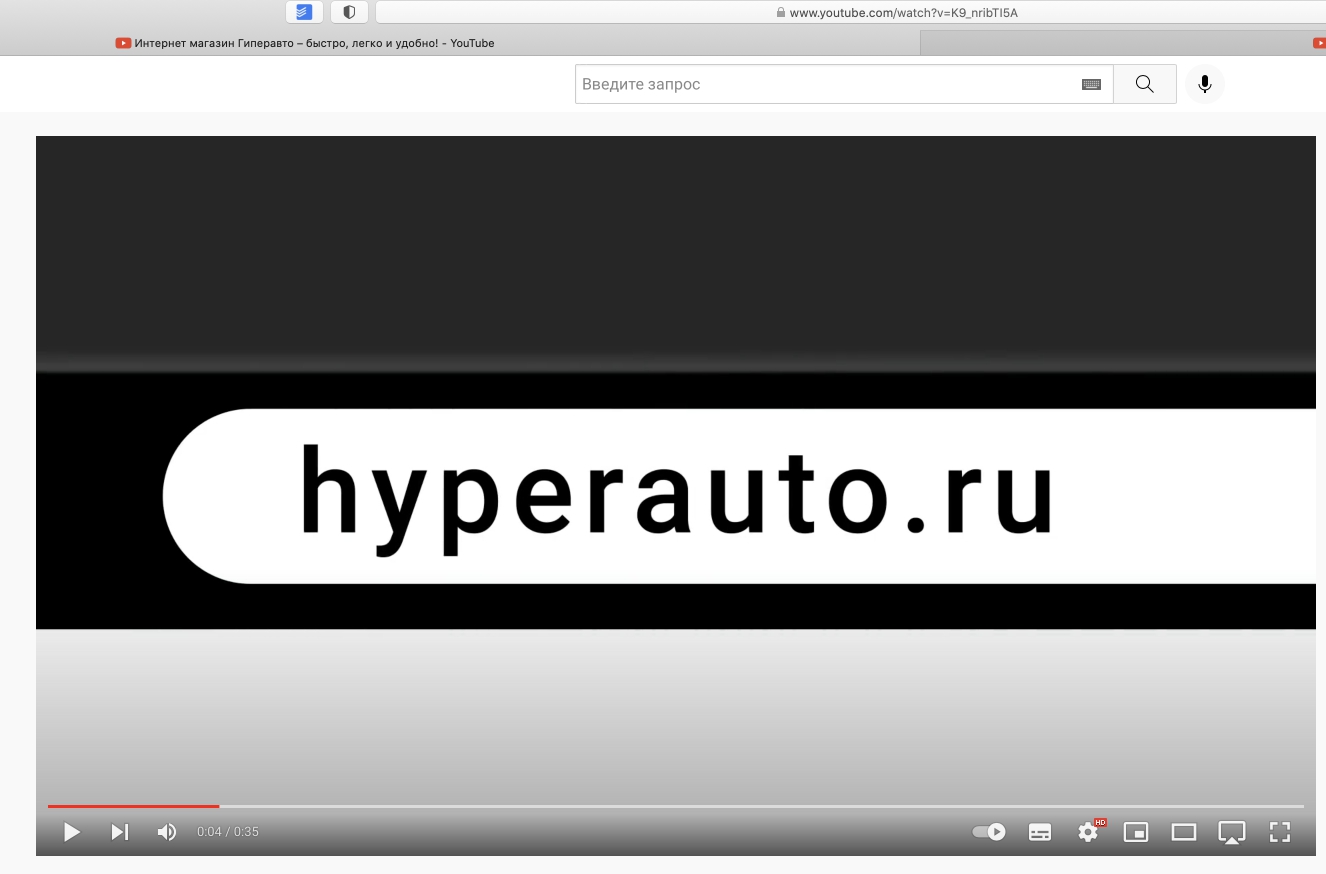Click the middle of the video progress bar
Image resolution: width=1326 pixels, height=874 pixels.
click(676, 806)
